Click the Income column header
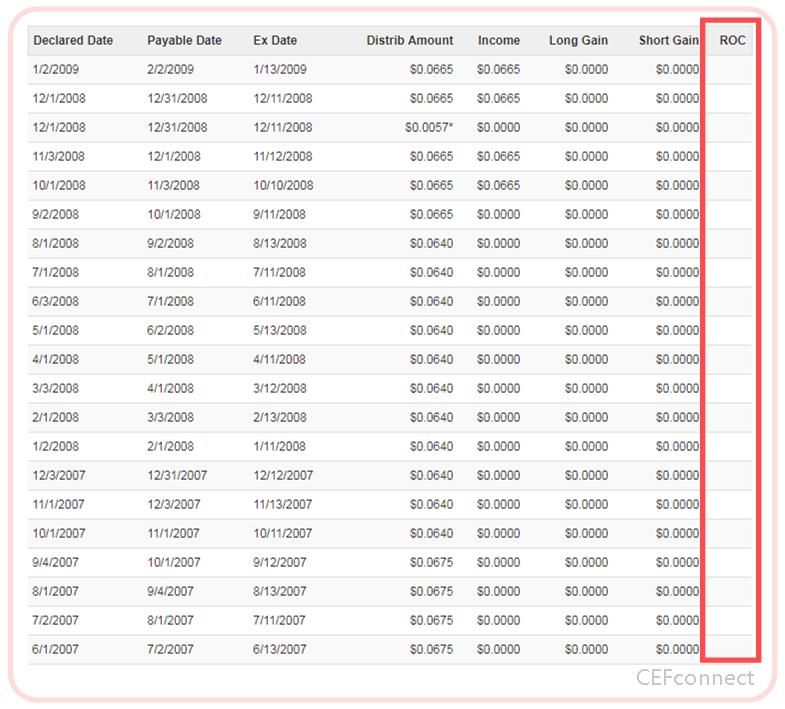The image size is (785, 709). coord(499,41)
